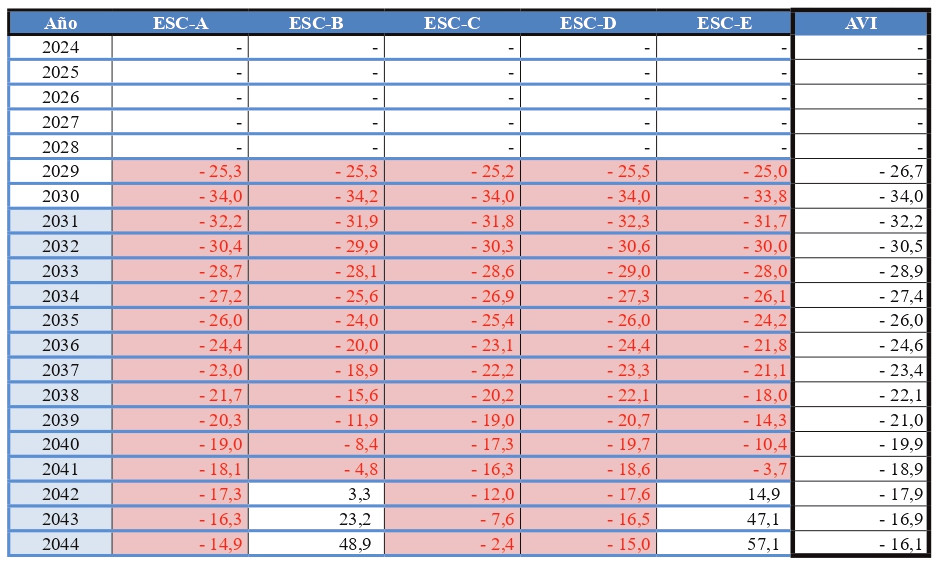Select the year 2035 row label
940x566 pixels.
[60, 321]
